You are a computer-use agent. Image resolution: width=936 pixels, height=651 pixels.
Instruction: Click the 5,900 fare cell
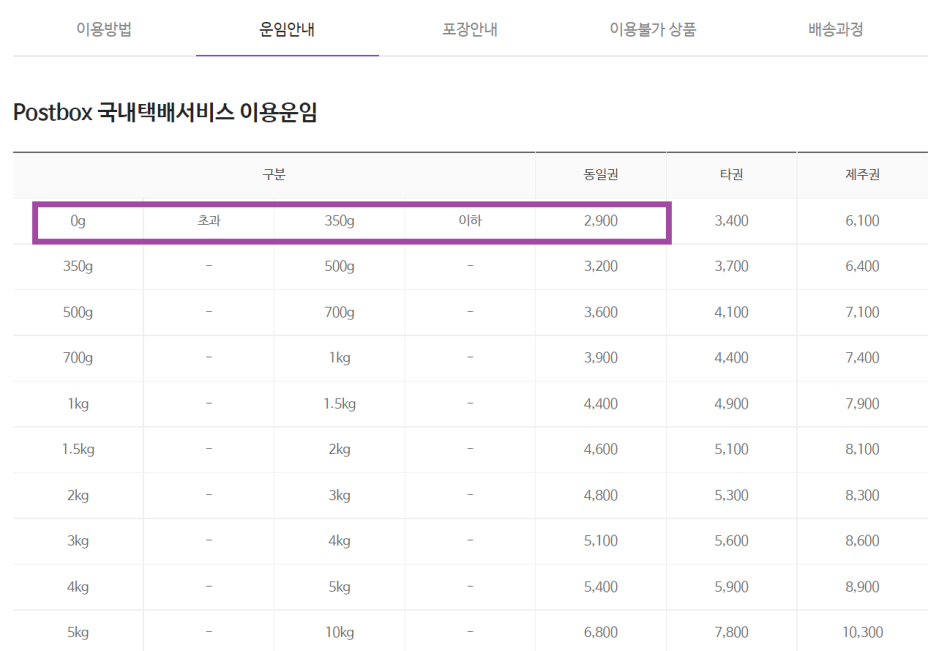pos(731,587)
